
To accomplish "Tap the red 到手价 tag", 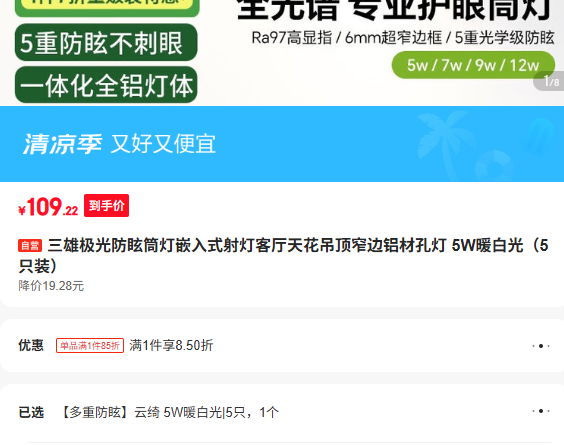I will tap(106, 205).
